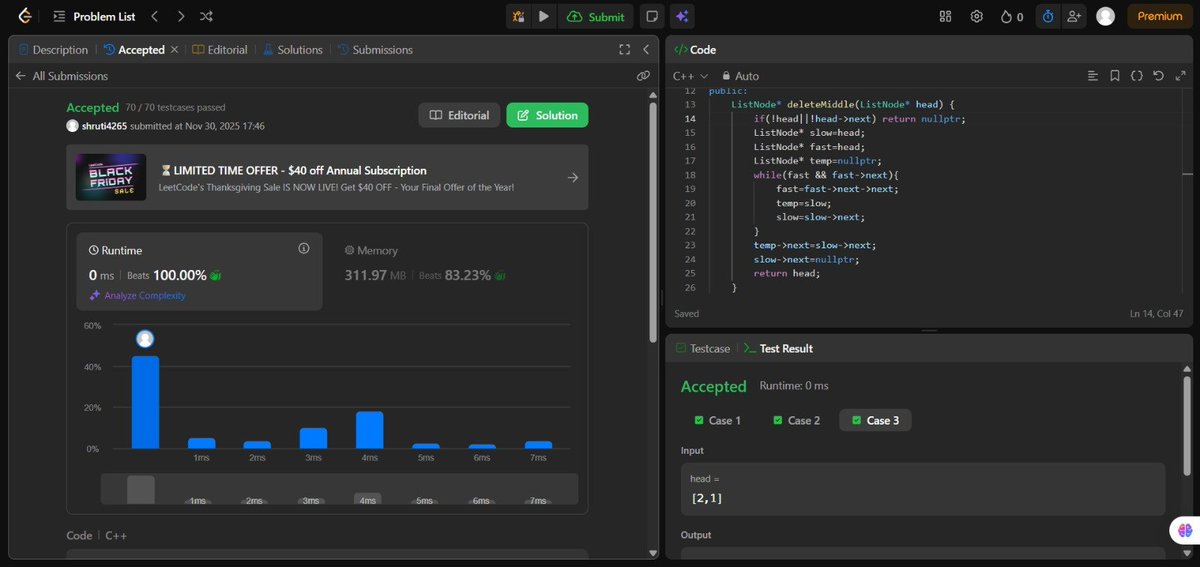The image size is (1200, 567).
Task: Submit the solution
Action: coord(595,16)
